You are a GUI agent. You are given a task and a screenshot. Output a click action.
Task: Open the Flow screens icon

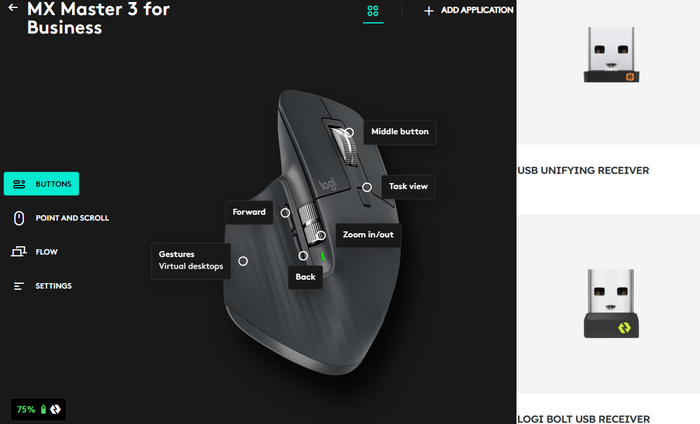[x=18, y=252]
